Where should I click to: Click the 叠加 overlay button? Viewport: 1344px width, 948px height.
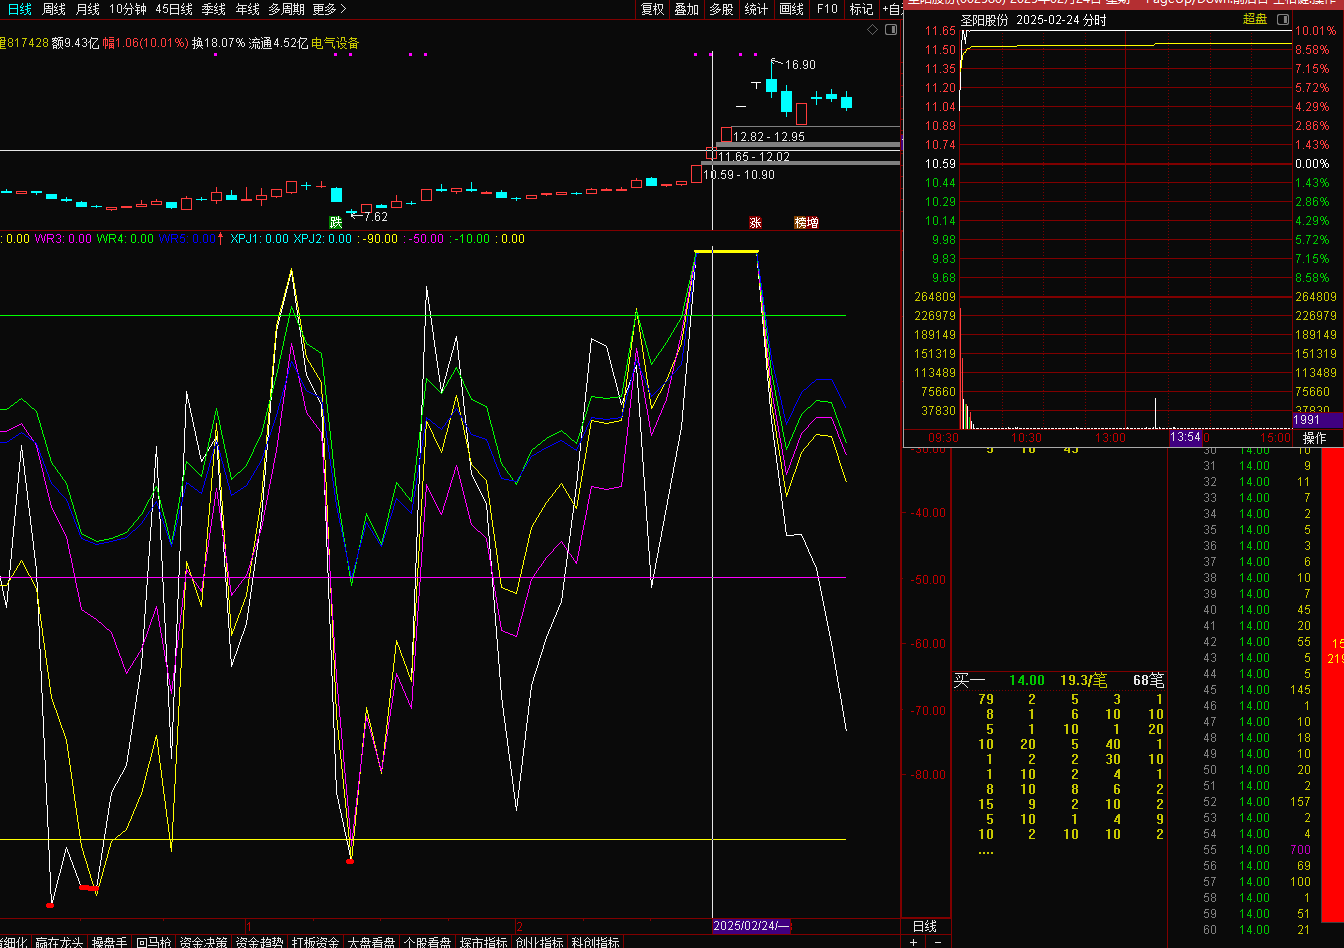coord(686,9)
